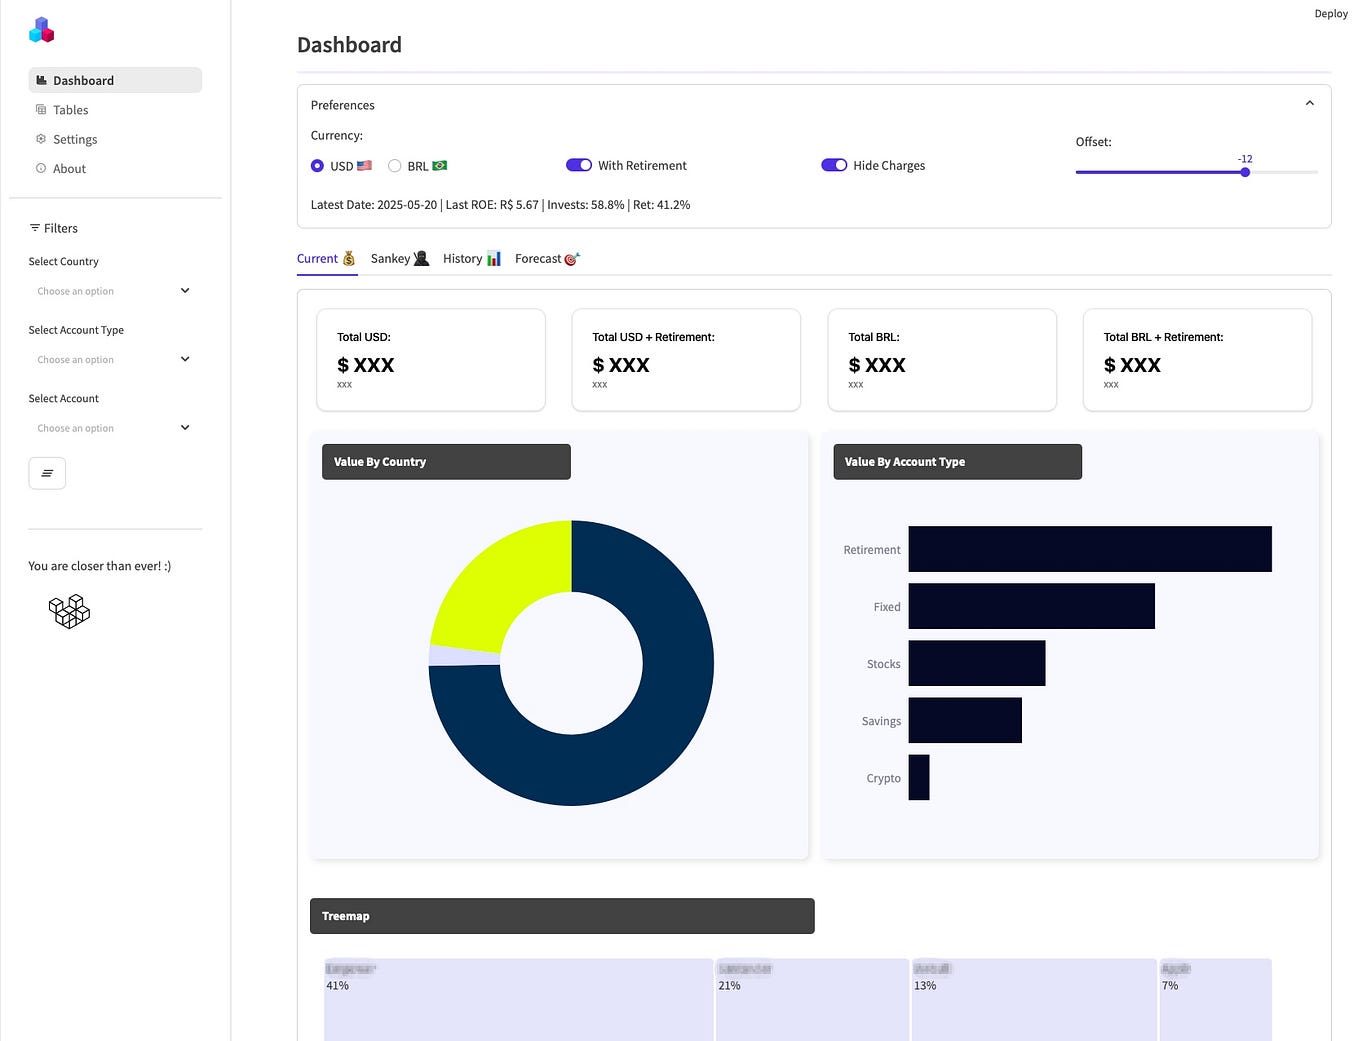Viewport: 1358px width, 1041px height.
Task: Select the BRL currency radio button
Action: click(395, 165)
